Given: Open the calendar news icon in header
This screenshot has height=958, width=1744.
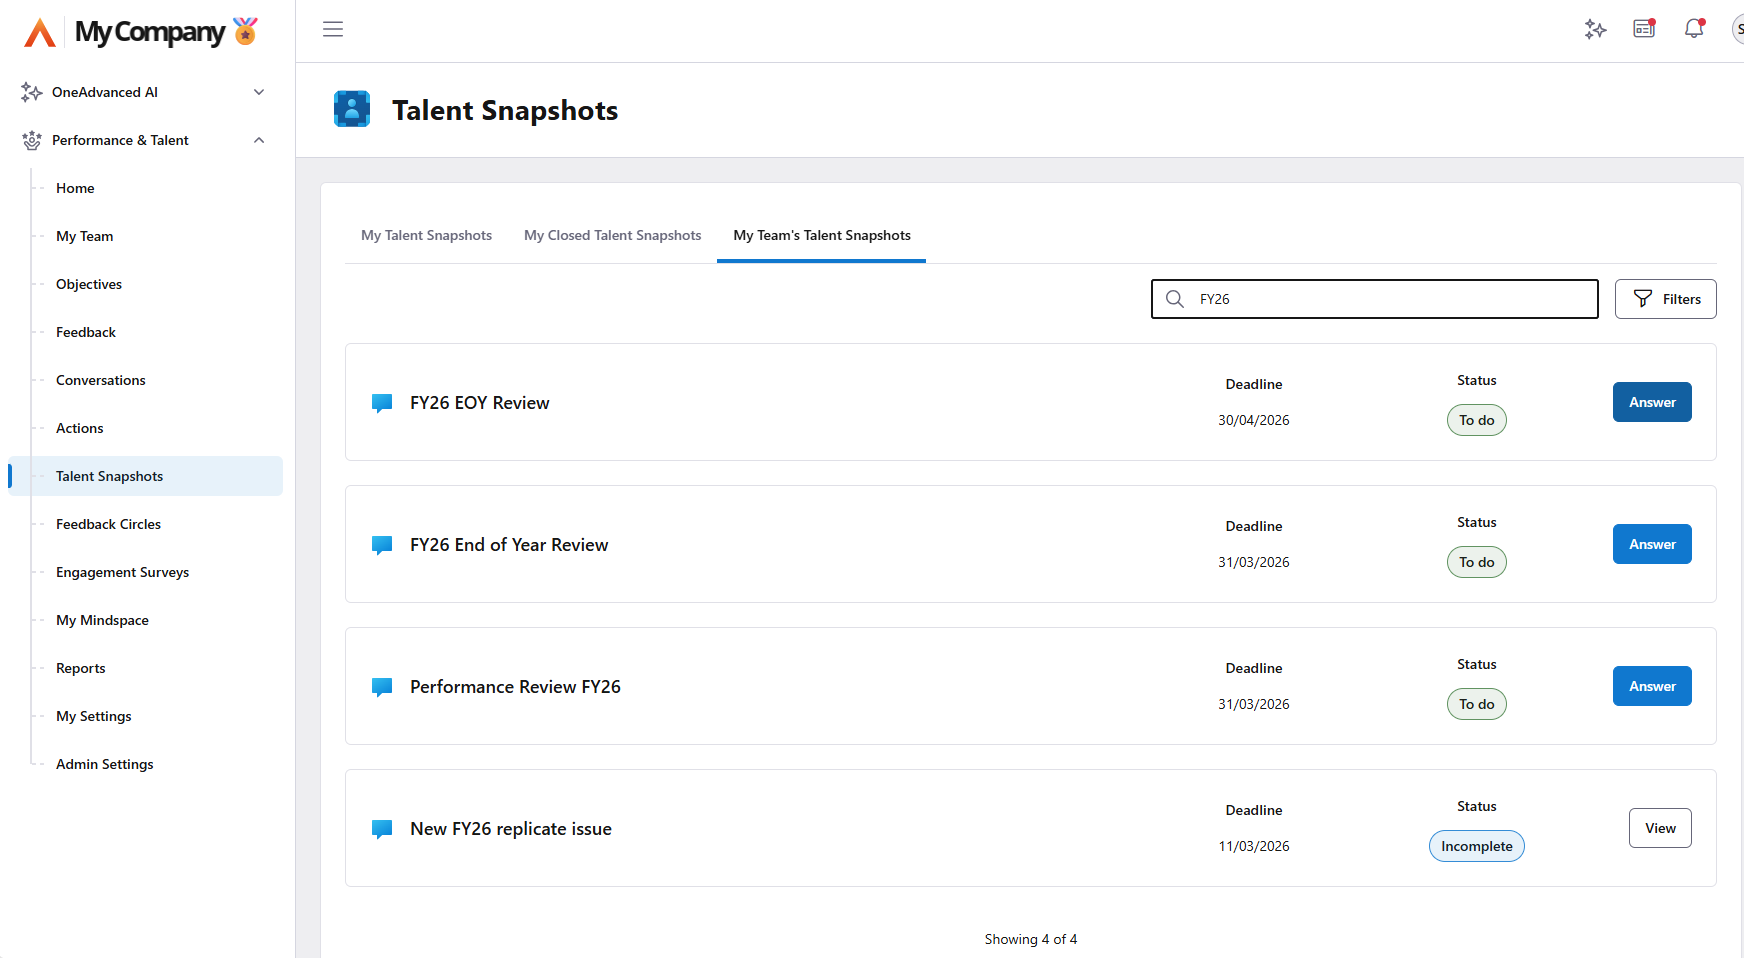Looking at the screenshot, I should pos(1644,29).
